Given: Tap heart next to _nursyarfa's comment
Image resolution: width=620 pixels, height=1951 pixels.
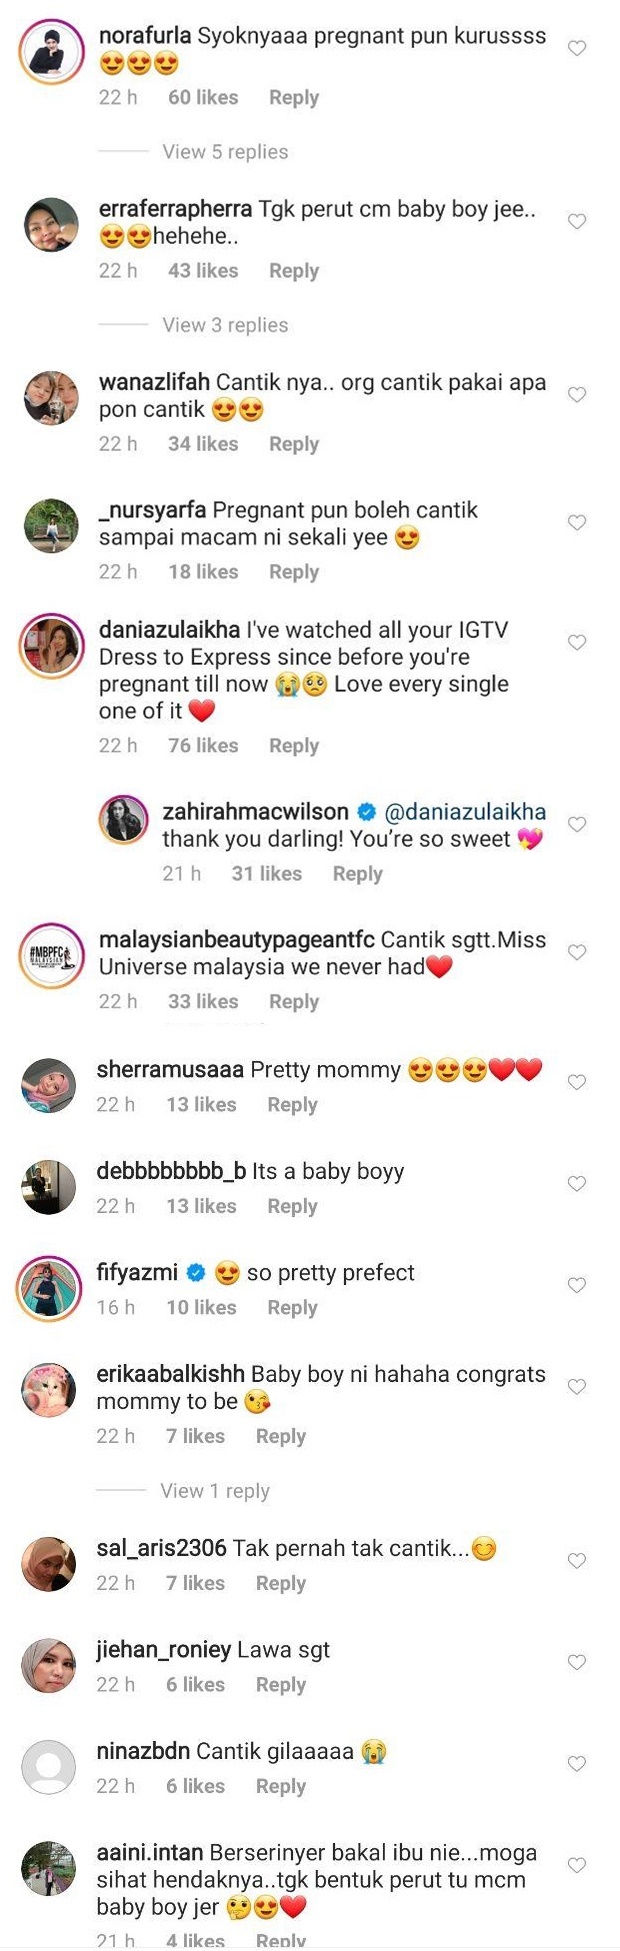Looking at the screenshot, I should (577, 523).
